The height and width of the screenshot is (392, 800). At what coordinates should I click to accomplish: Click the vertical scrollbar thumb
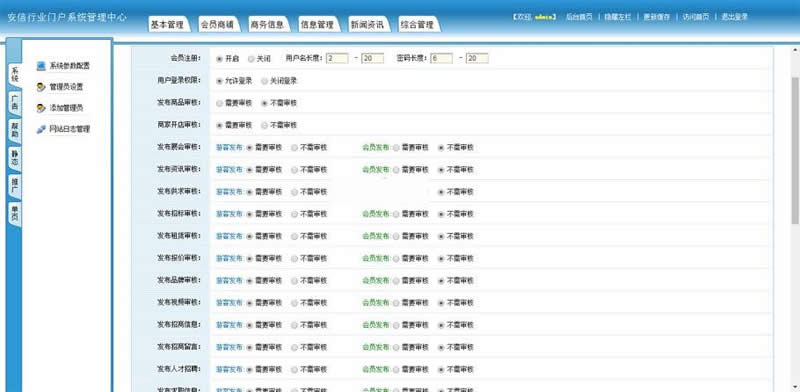(x=795, y=151)
